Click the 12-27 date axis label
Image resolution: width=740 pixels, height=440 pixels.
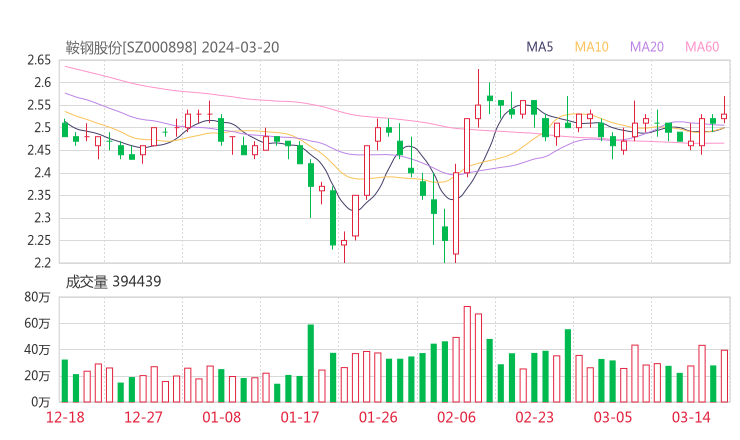pos(143,417)
